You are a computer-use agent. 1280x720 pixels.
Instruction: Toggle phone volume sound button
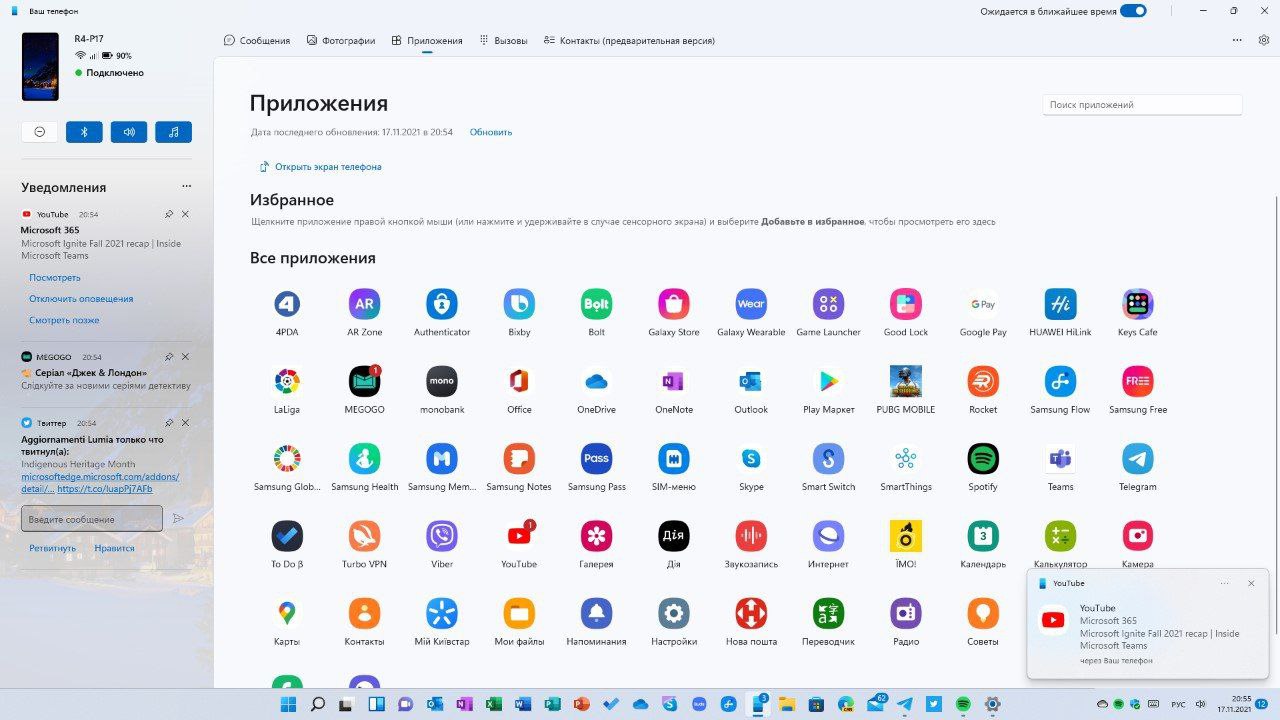point(129,132)
